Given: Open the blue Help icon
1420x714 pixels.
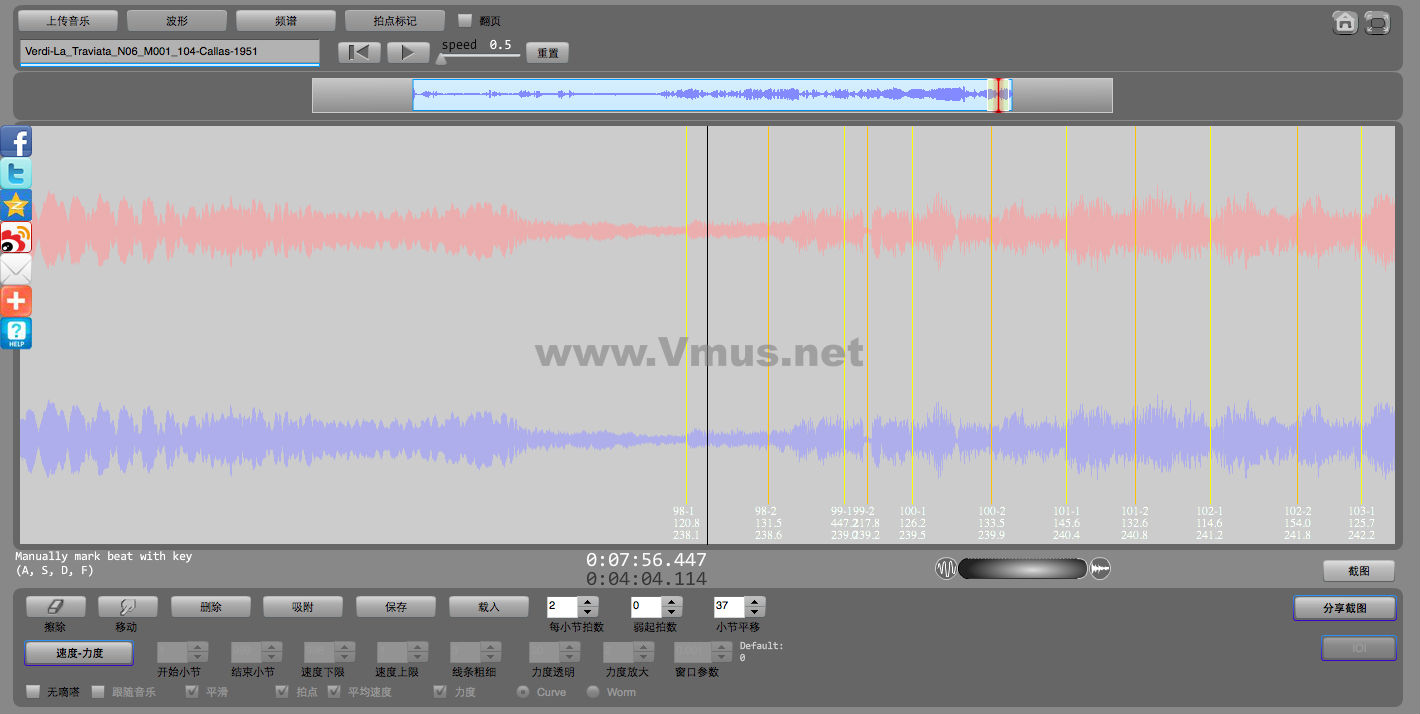Looking at the screenshot, I should click(17, 333).
